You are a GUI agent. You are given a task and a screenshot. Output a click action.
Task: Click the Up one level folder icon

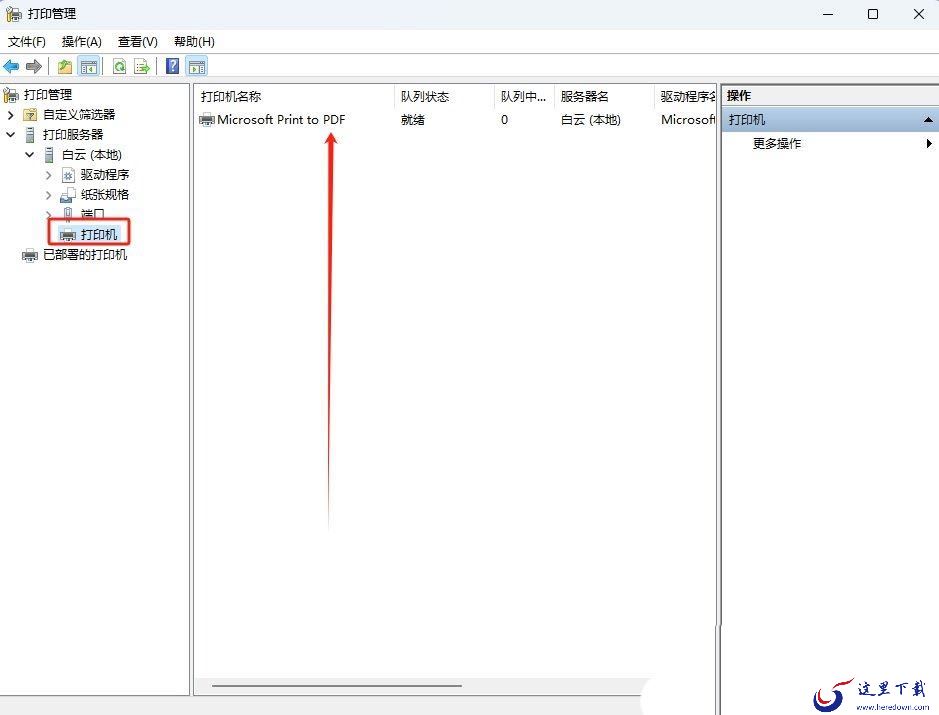(65, 66)
